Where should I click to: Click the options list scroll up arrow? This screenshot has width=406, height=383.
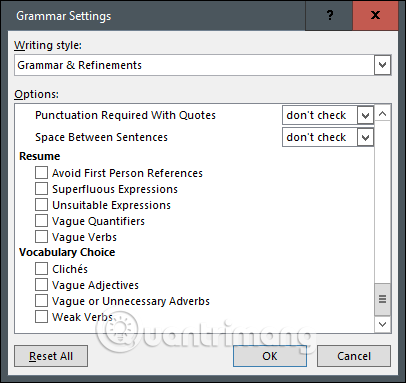point(382,114)
